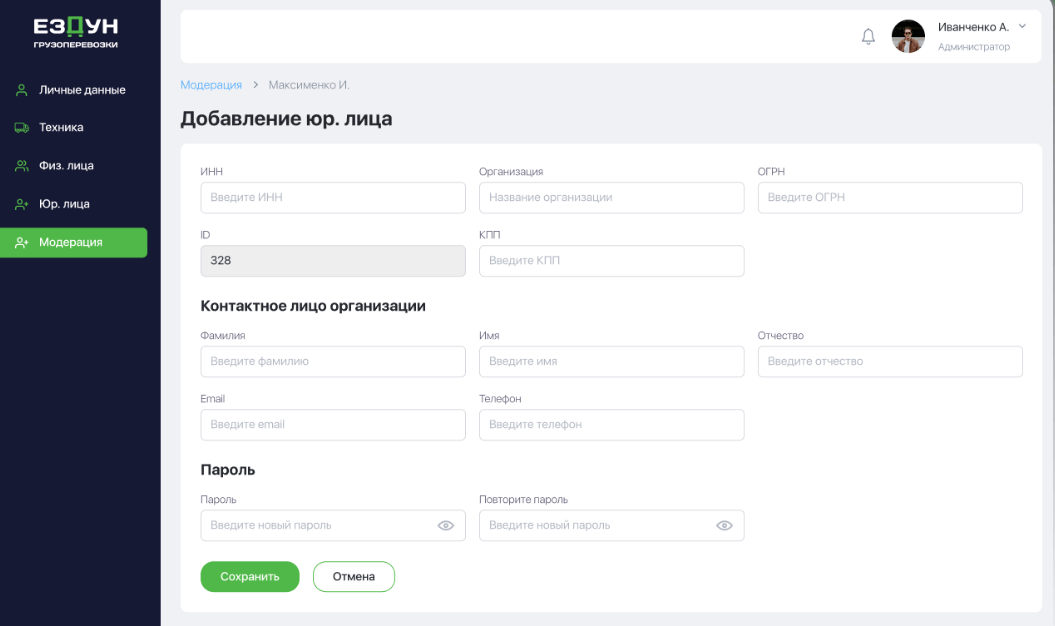Click the ЕЗДУН Грузоперевозки logo

(76, 33)
